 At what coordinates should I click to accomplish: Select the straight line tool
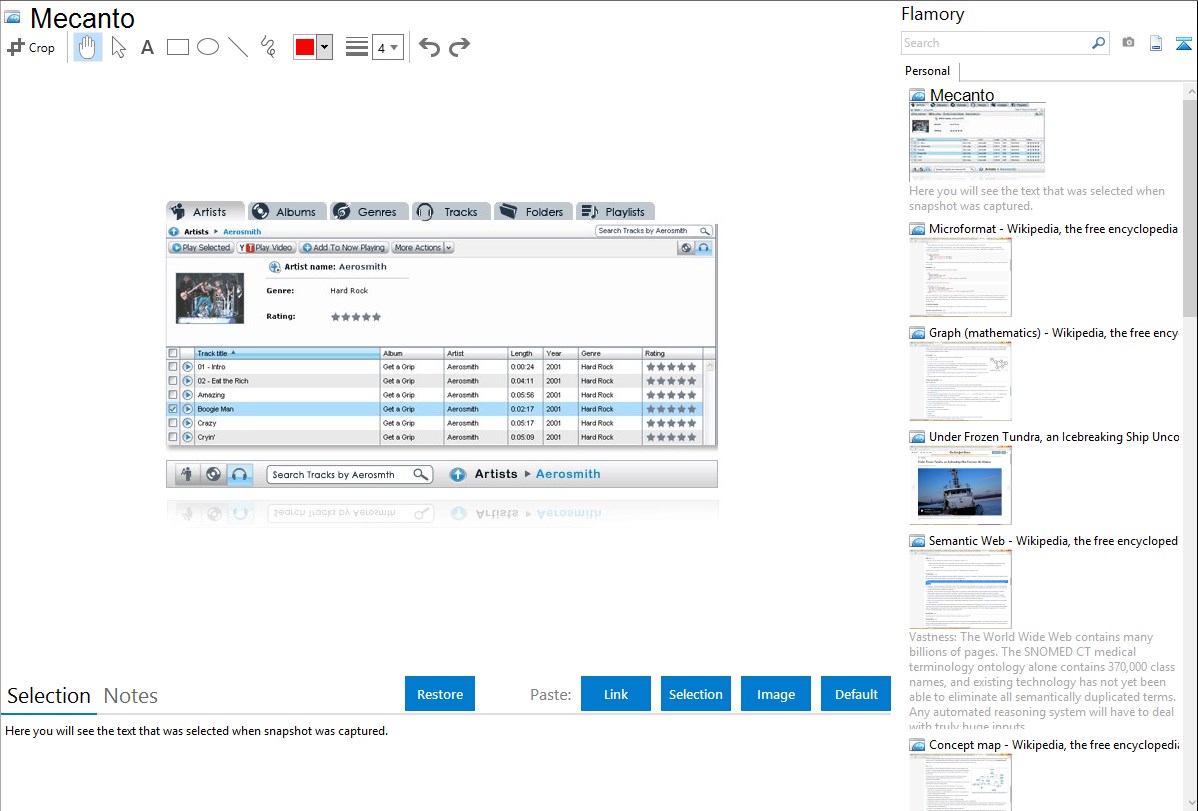point(237,47)
